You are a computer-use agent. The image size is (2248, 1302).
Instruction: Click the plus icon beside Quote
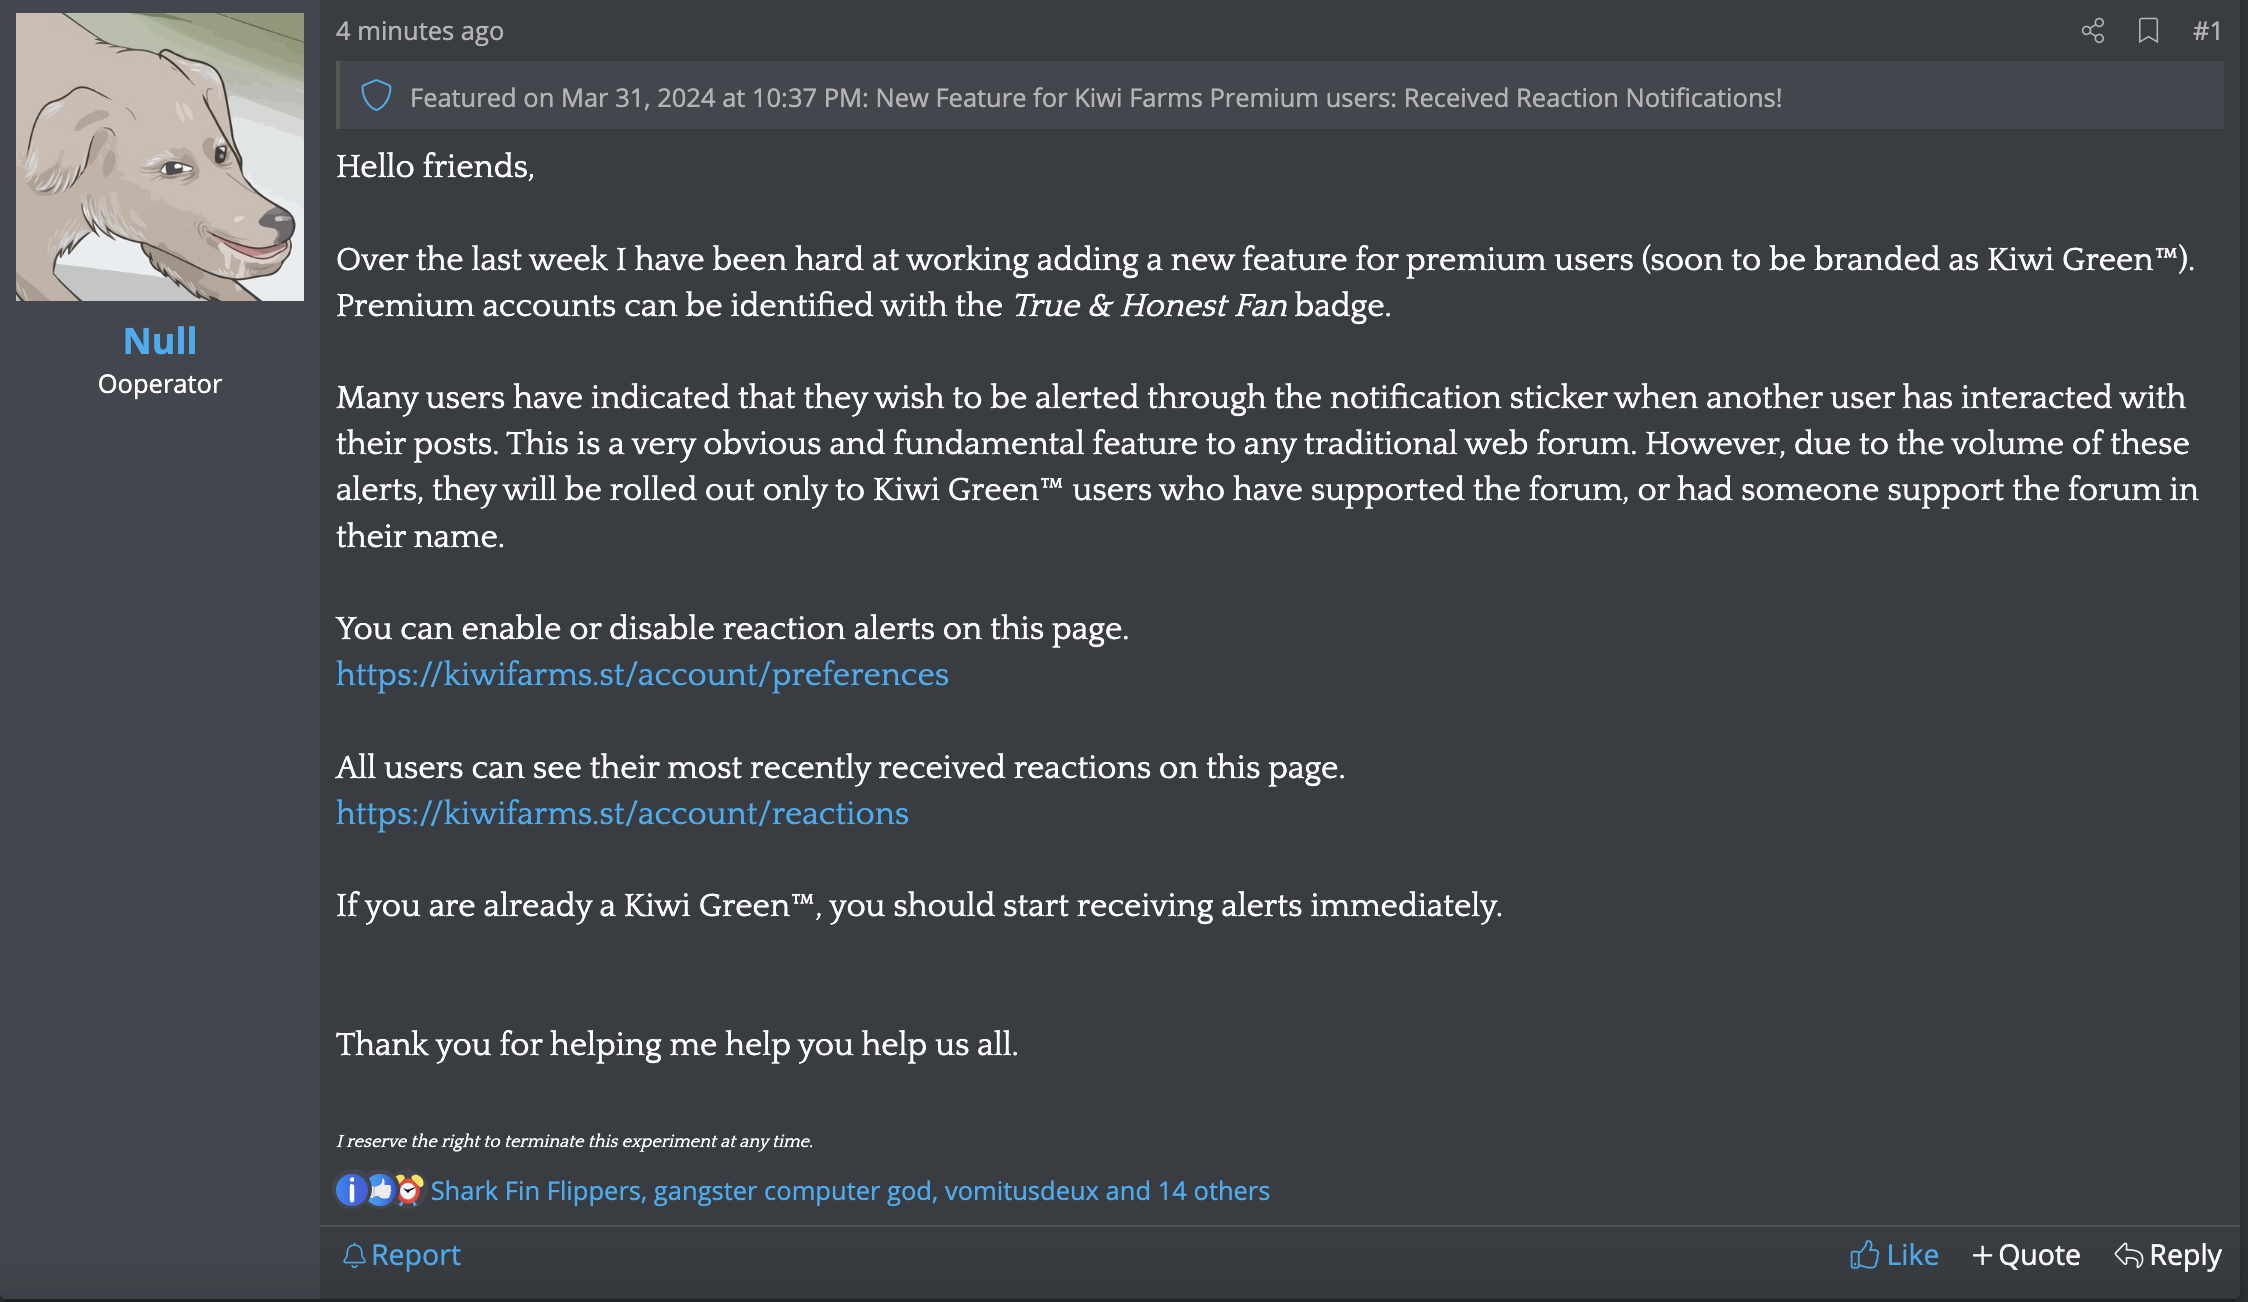[x=1982, y=1255]
